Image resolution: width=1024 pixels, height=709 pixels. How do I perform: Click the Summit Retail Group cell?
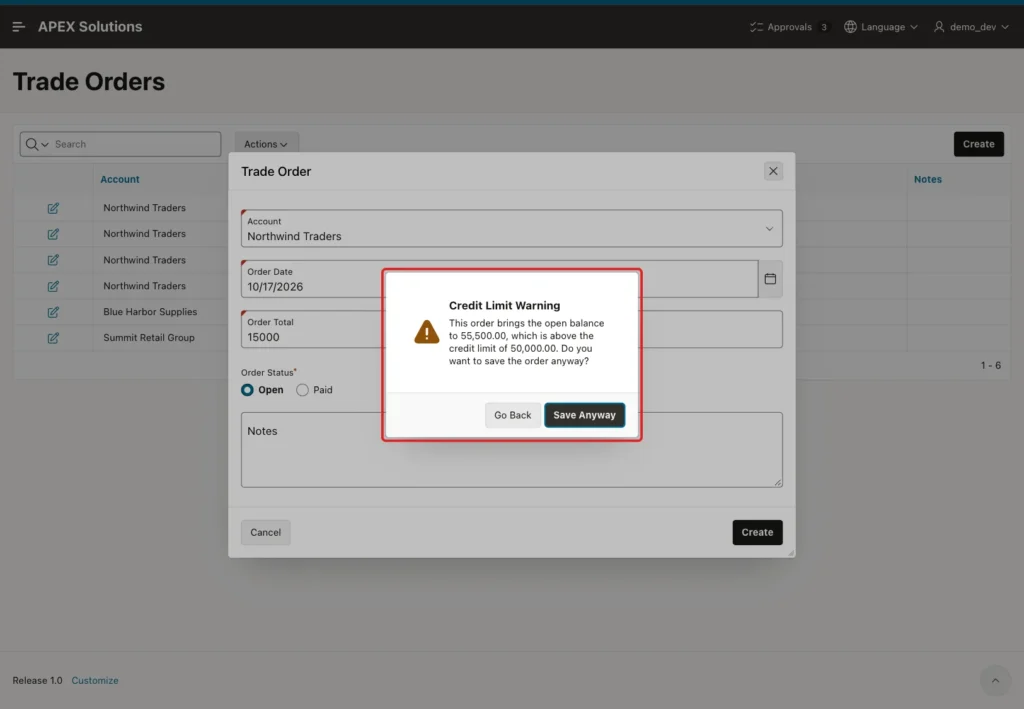point(149,338)
